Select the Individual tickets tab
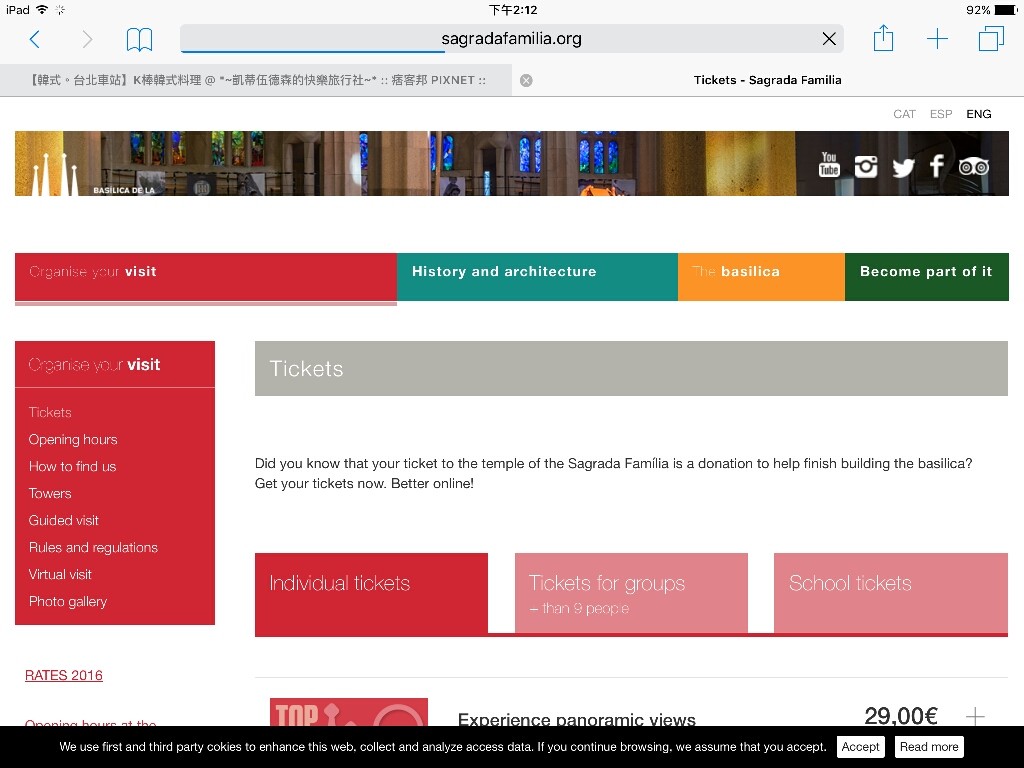1024x768 pixels. (x=371, y=593)
